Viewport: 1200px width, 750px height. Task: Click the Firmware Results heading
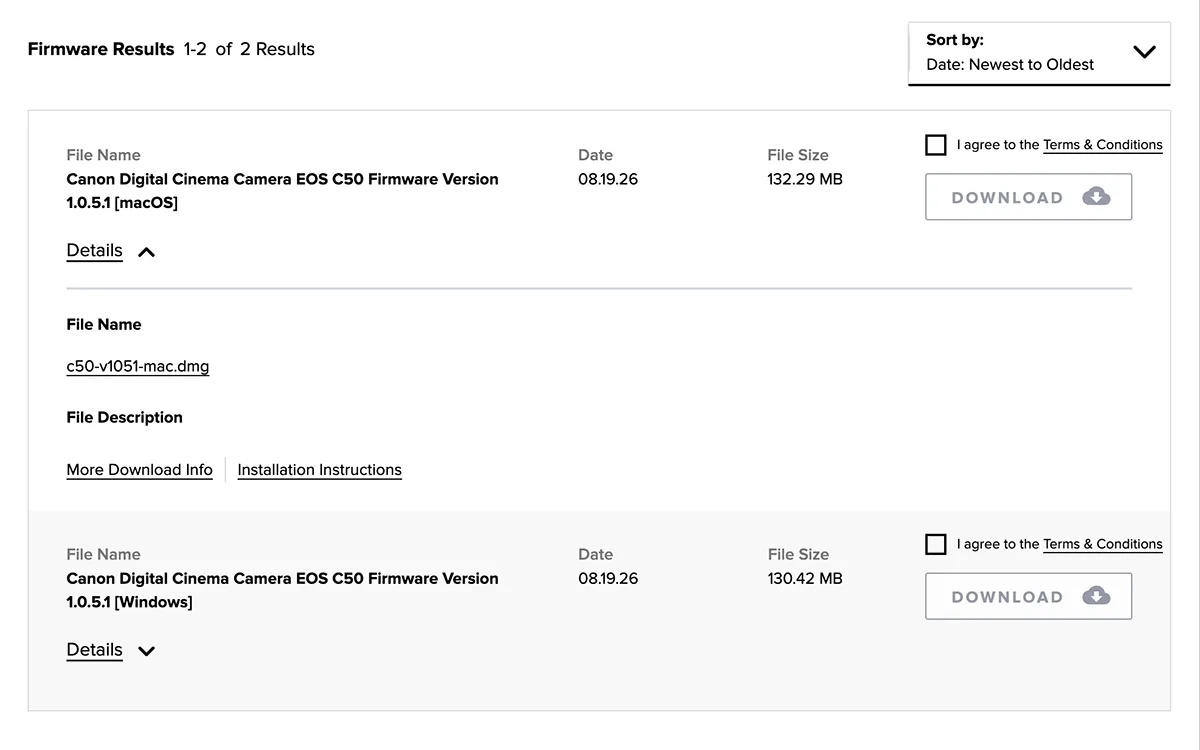pyautogui.click(x=101, y=49)
